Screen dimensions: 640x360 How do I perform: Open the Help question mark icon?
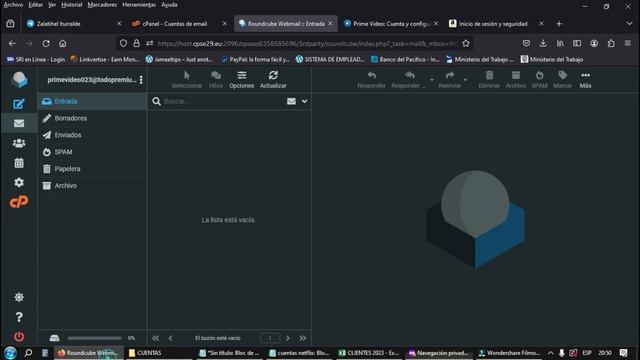(x=19, y=317)
